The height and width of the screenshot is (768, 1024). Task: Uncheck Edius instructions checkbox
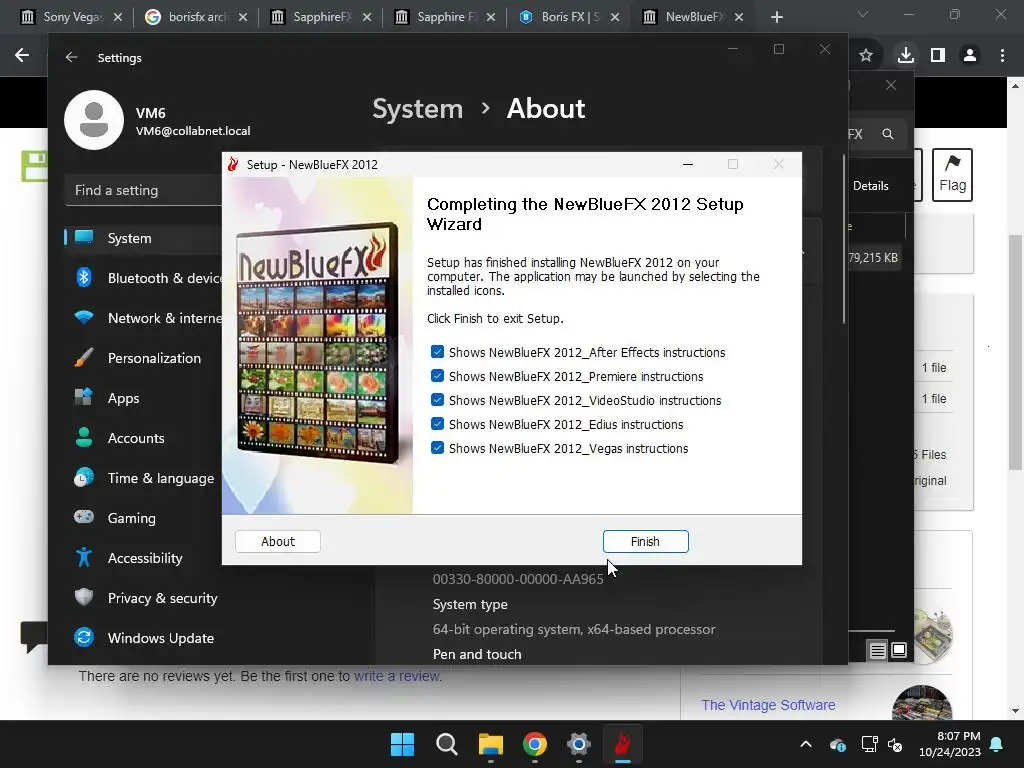[x=438, y=424]
